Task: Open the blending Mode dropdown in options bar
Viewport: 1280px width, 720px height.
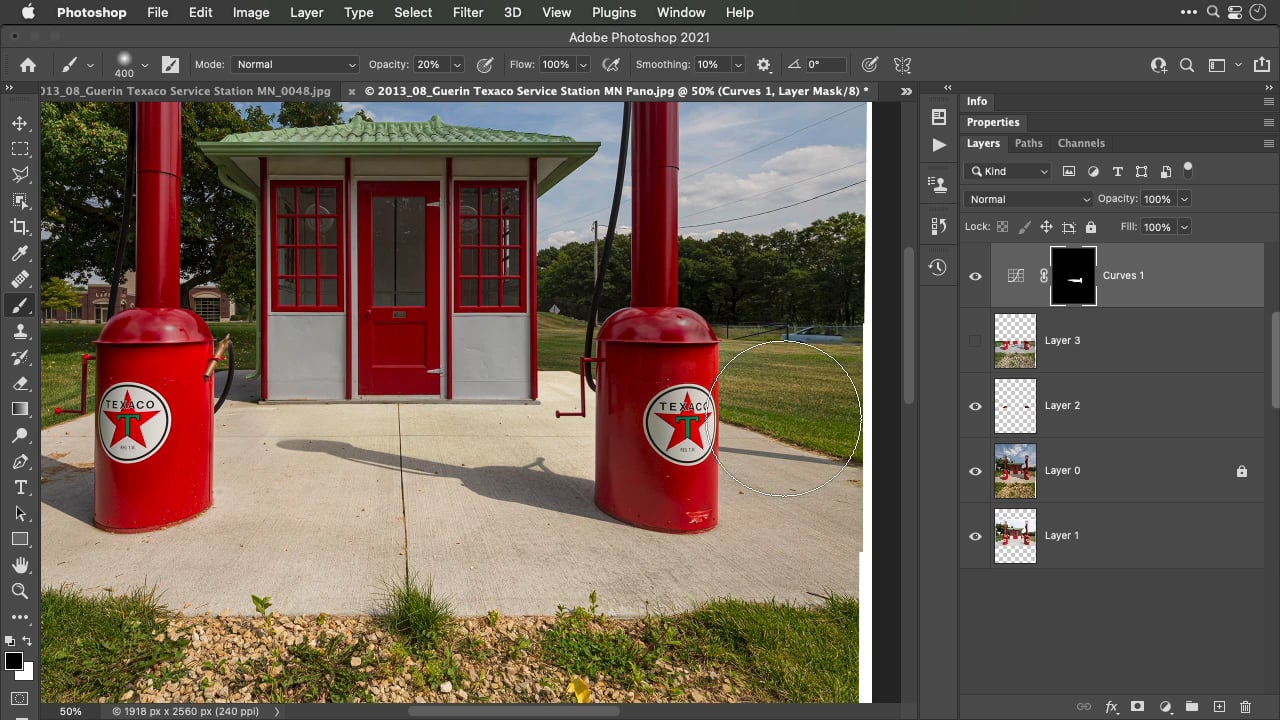Action: point(295,64)
